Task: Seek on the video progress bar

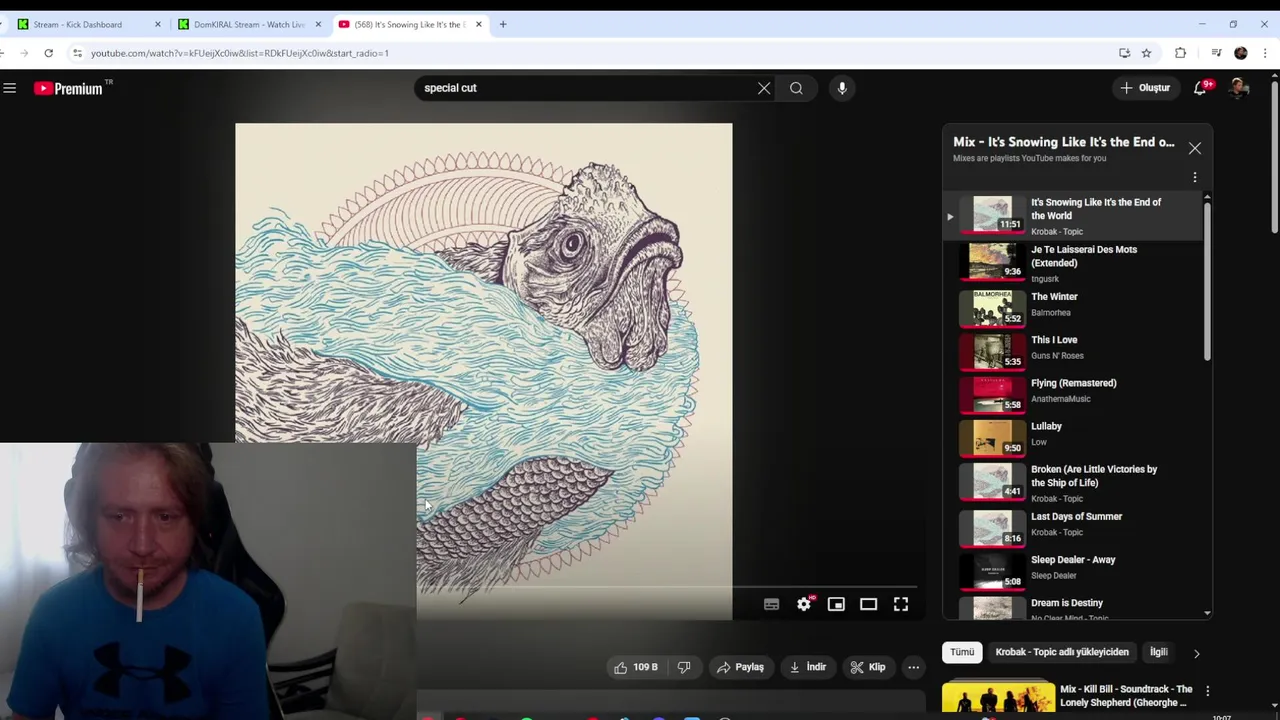Action: coord(667,587)
